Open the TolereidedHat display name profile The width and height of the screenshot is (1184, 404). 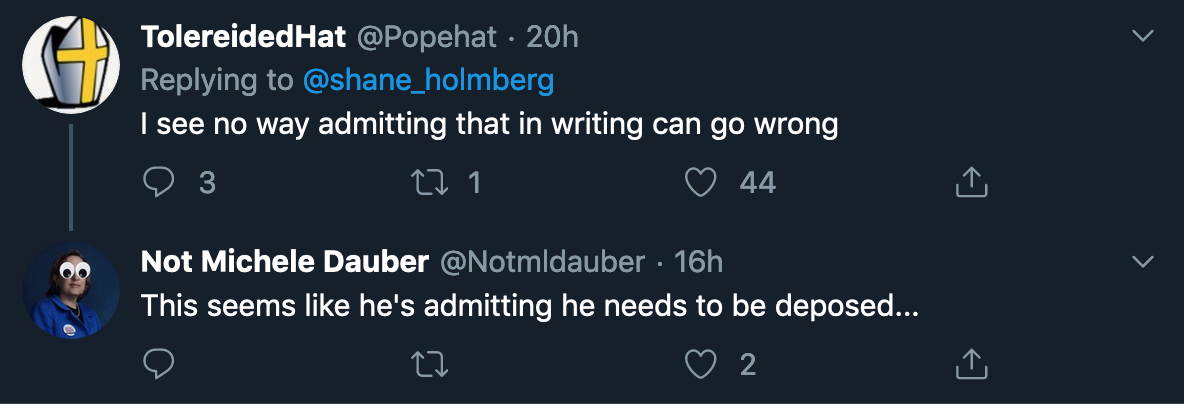pos(242,36)
